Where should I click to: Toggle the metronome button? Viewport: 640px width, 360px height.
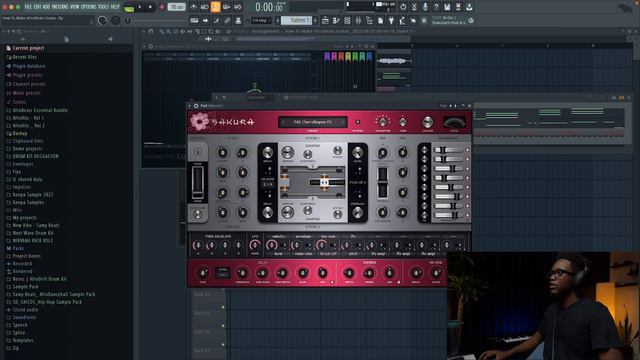pyautogui.click(x=193, y=7)
